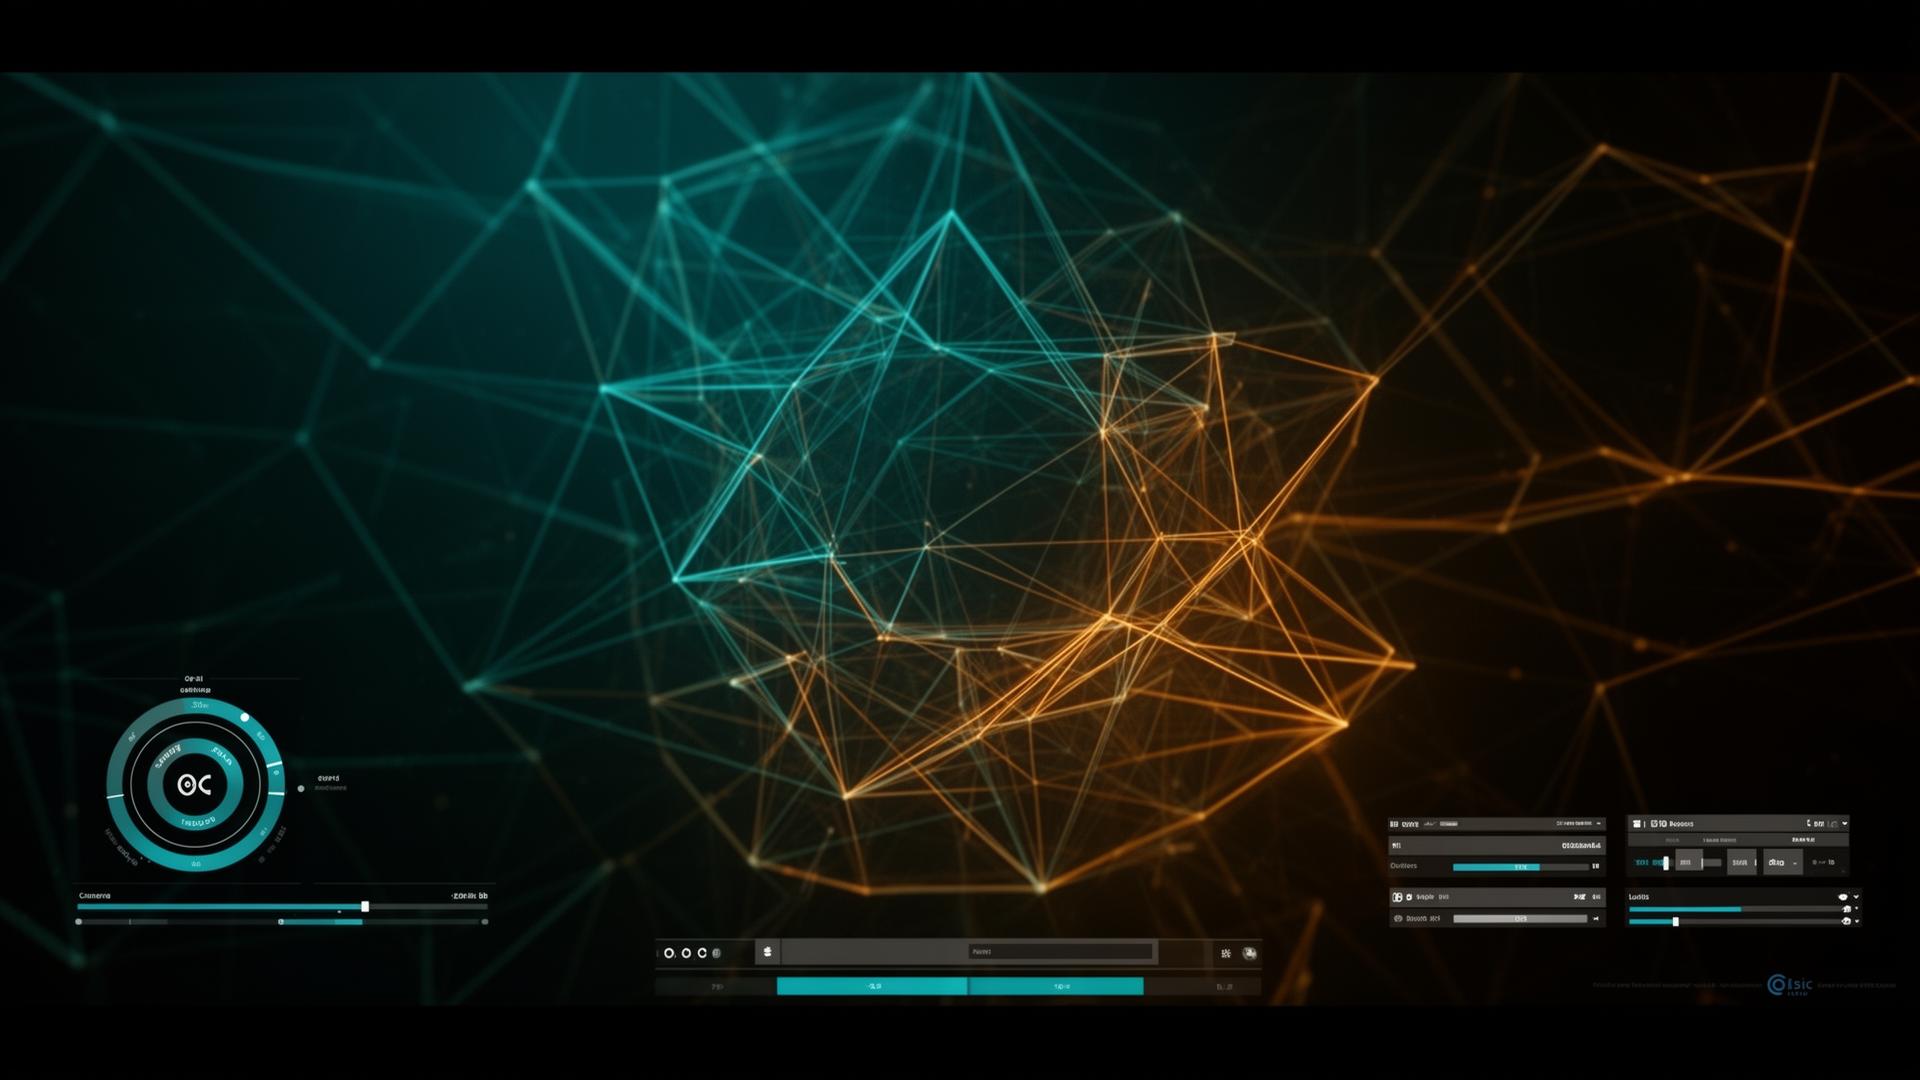
Task: Click the small round icon before the simple label
Action: pos(1409,897)
